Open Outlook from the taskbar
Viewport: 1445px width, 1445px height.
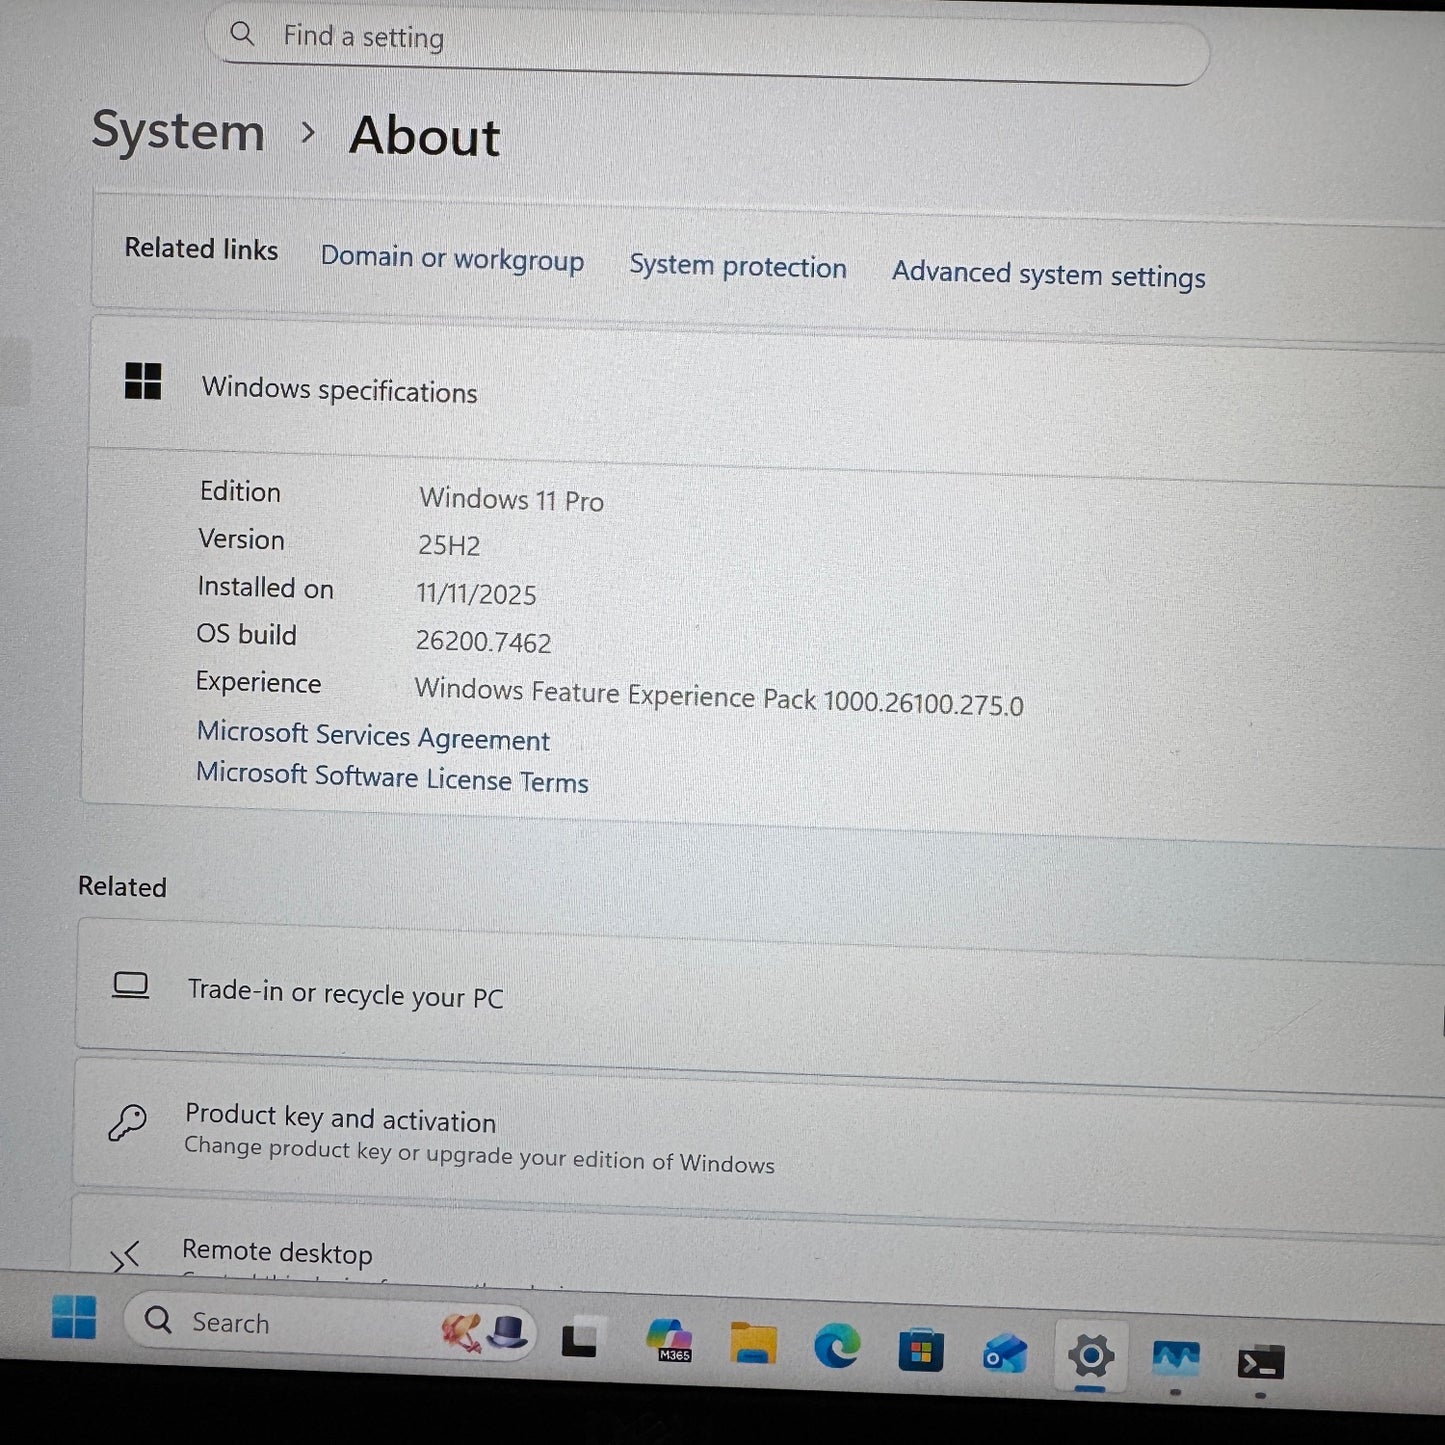coord(1004,1354)
